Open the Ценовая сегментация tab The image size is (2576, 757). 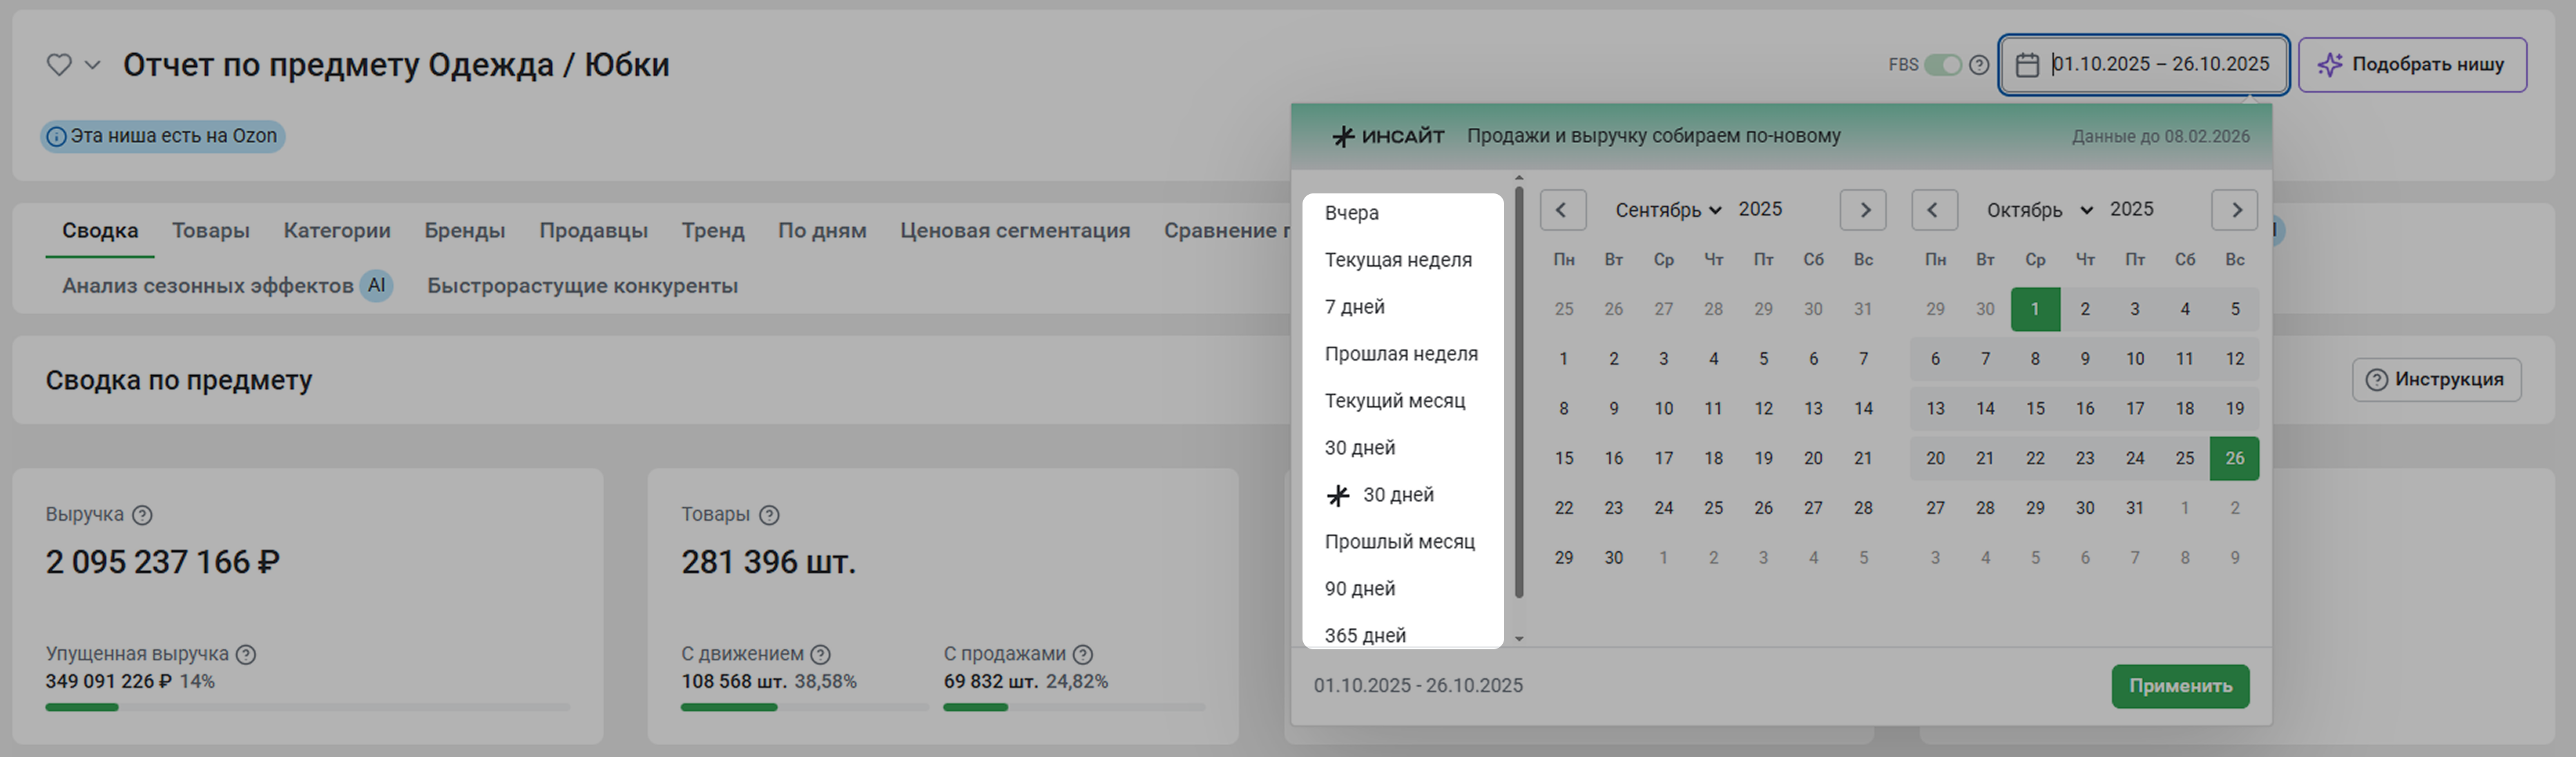pos(1014,231)
